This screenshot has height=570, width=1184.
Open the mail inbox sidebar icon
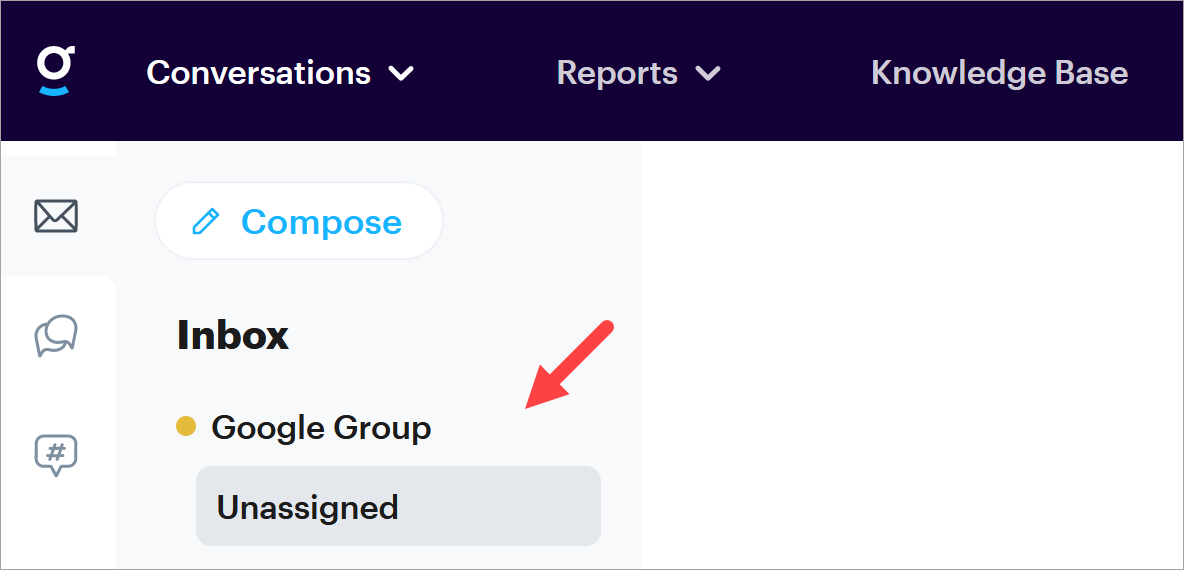click(x=57, y=216)
